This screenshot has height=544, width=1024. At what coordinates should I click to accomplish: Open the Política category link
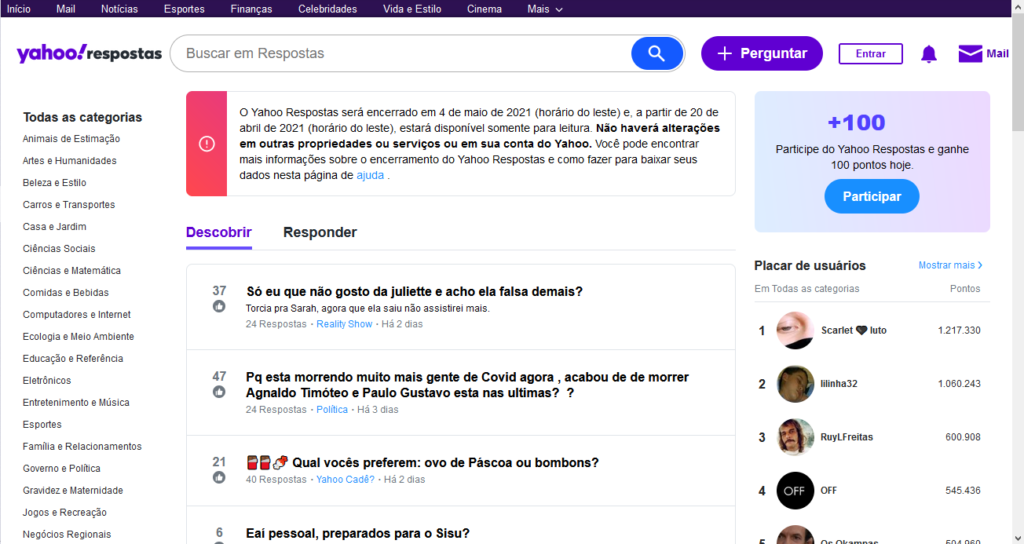tap(332, 409)
